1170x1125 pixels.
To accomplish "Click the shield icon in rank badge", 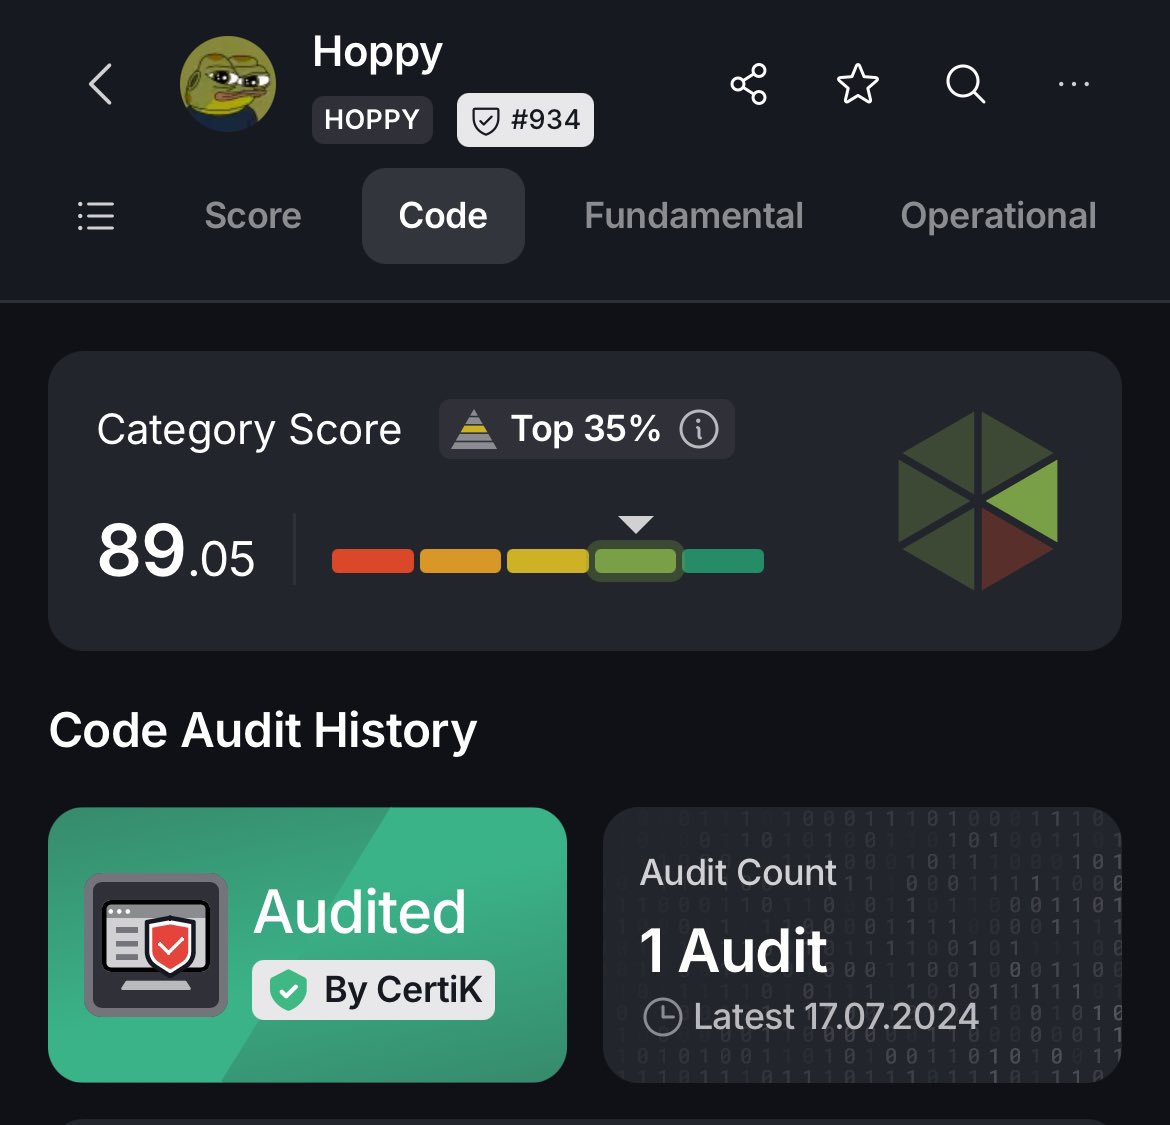I will tap(486, 120).
